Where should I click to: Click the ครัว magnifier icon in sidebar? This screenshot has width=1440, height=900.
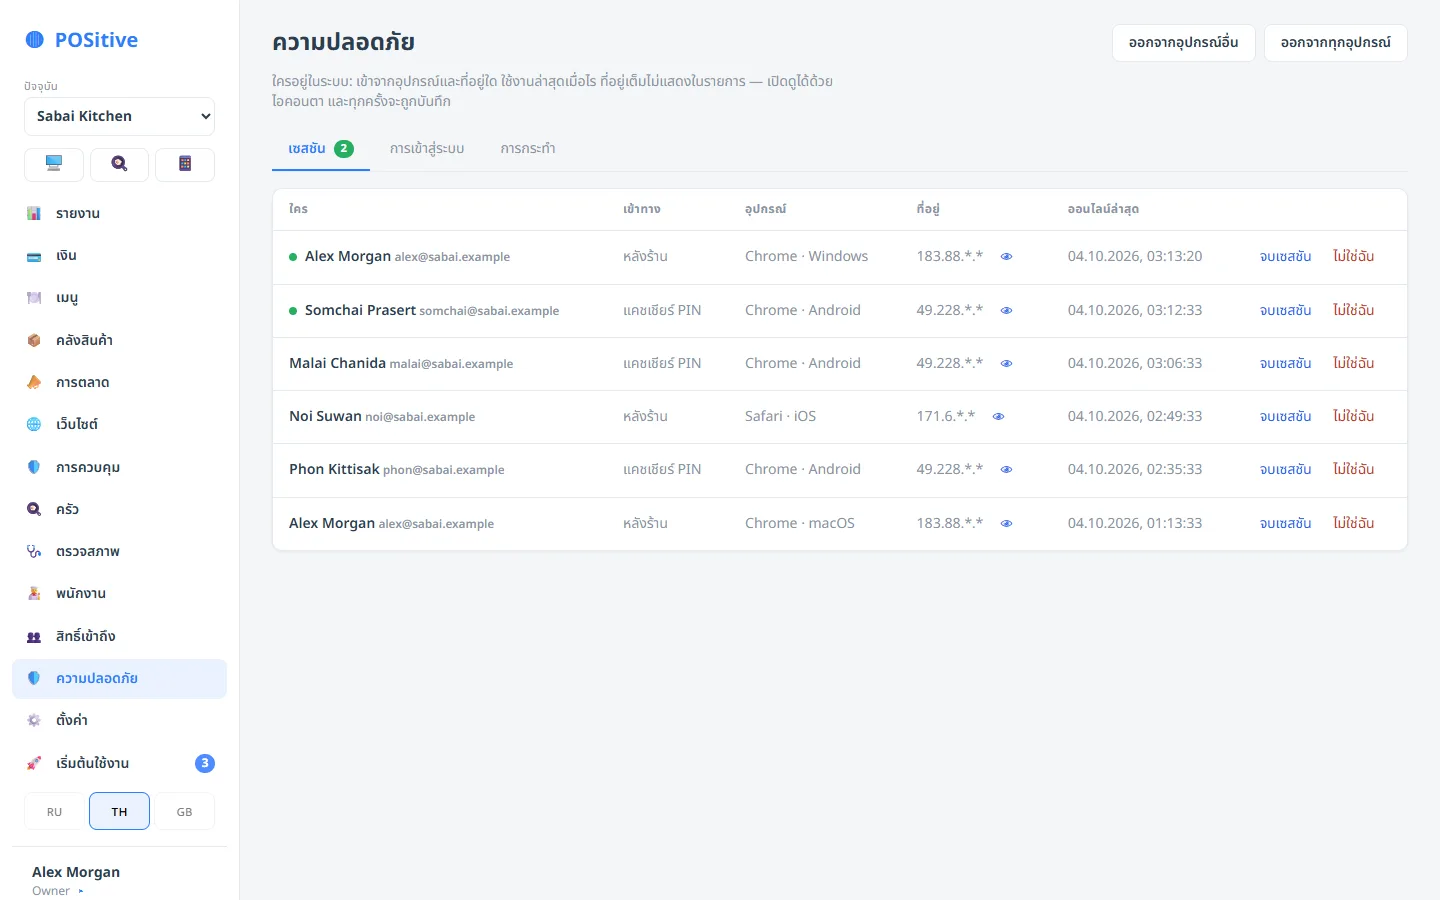pos(34,509)
